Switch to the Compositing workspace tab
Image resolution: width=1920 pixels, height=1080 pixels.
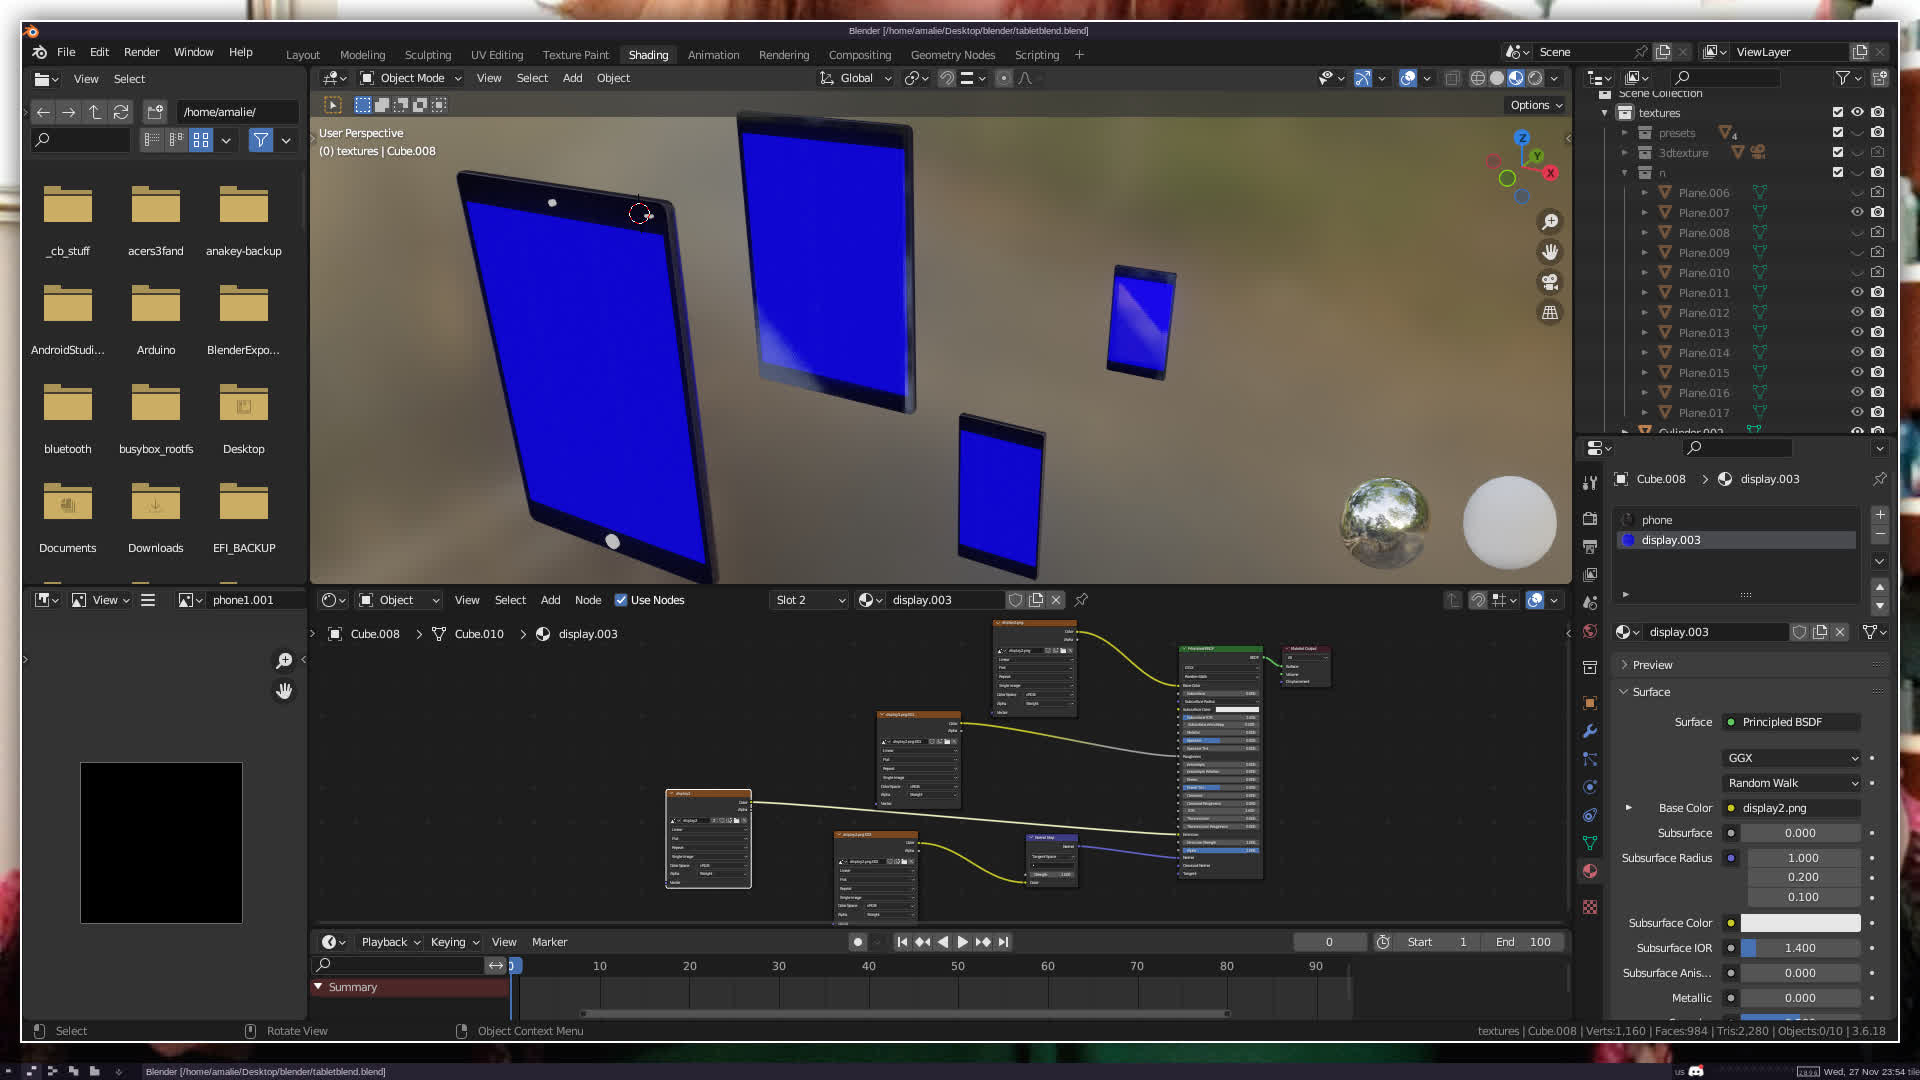(859, 55)
